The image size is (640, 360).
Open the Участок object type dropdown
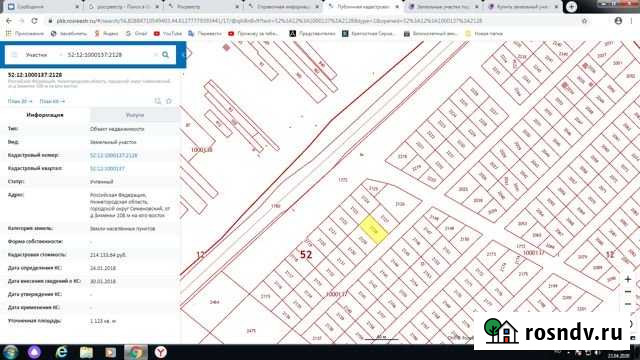click(x=43, y=55)
